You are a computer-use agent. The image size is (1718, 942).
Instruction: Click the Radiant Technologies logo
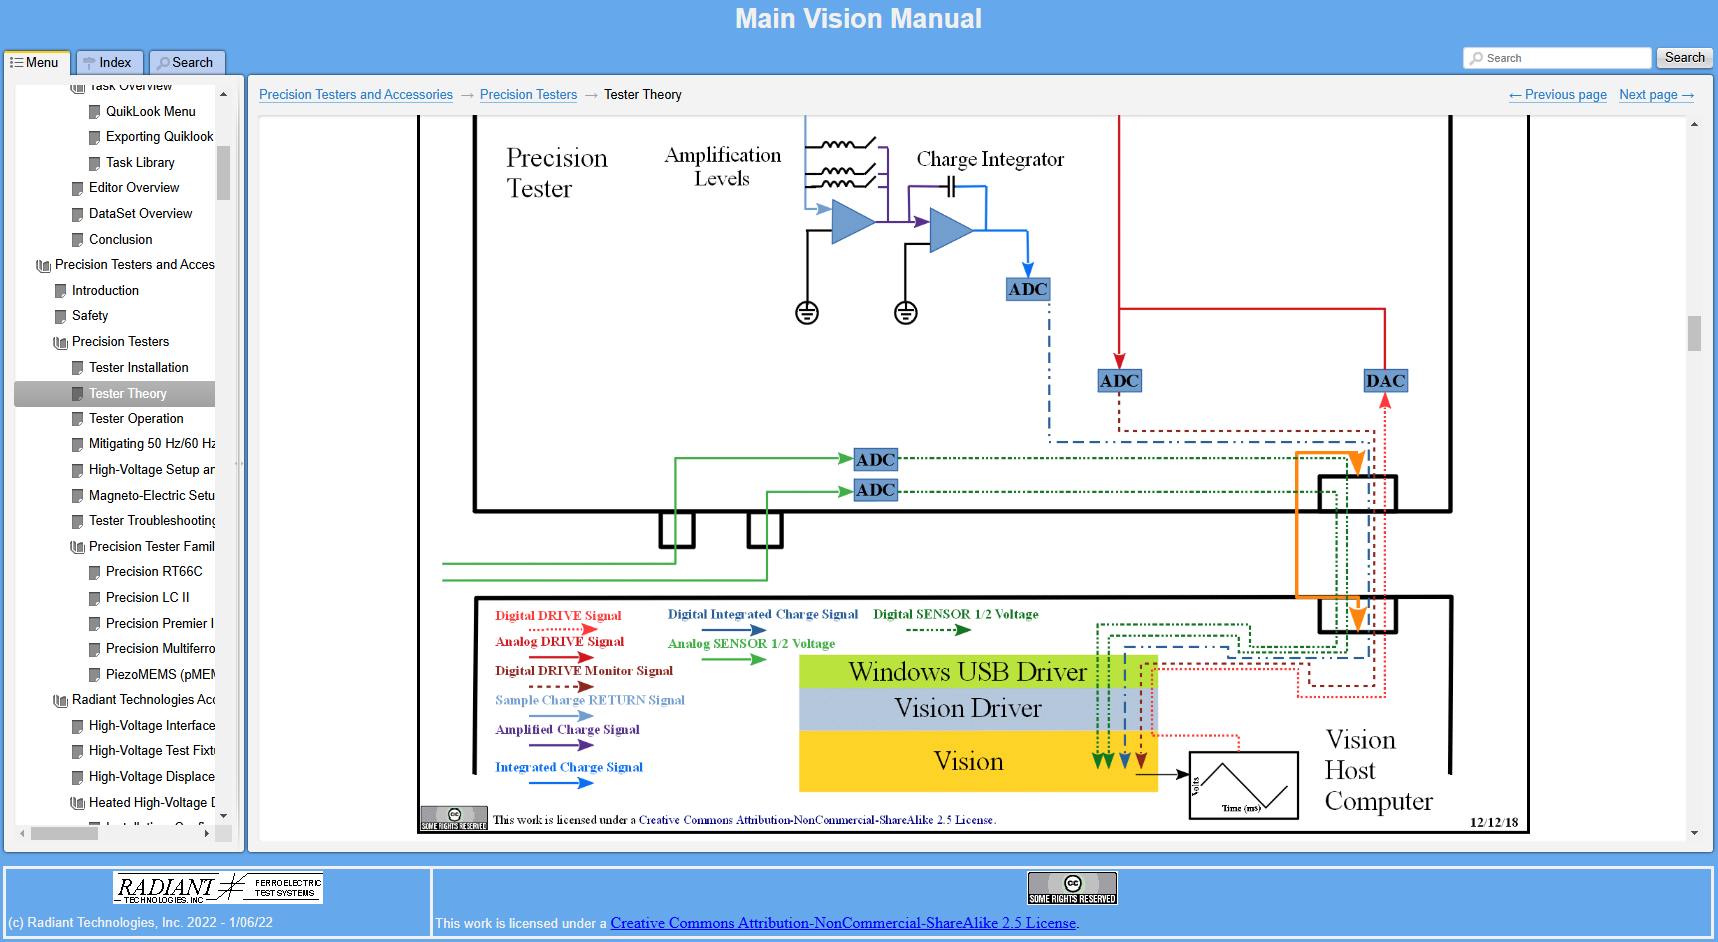click(217, 888)
